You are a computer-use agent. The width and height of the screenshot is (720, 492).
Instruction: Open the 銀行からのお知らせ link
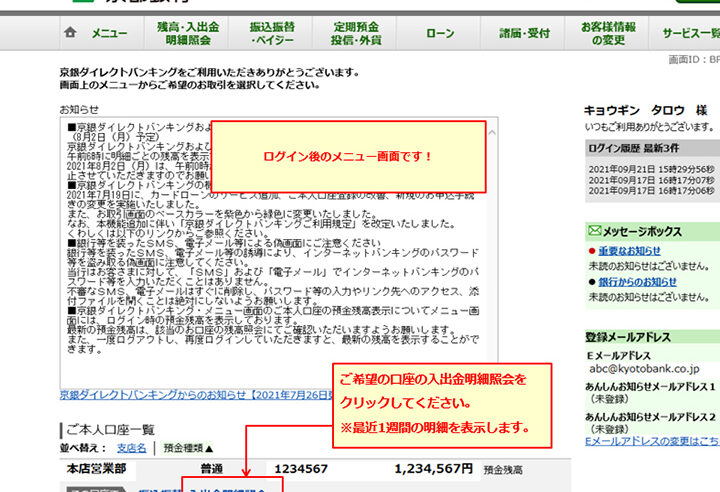636,282
